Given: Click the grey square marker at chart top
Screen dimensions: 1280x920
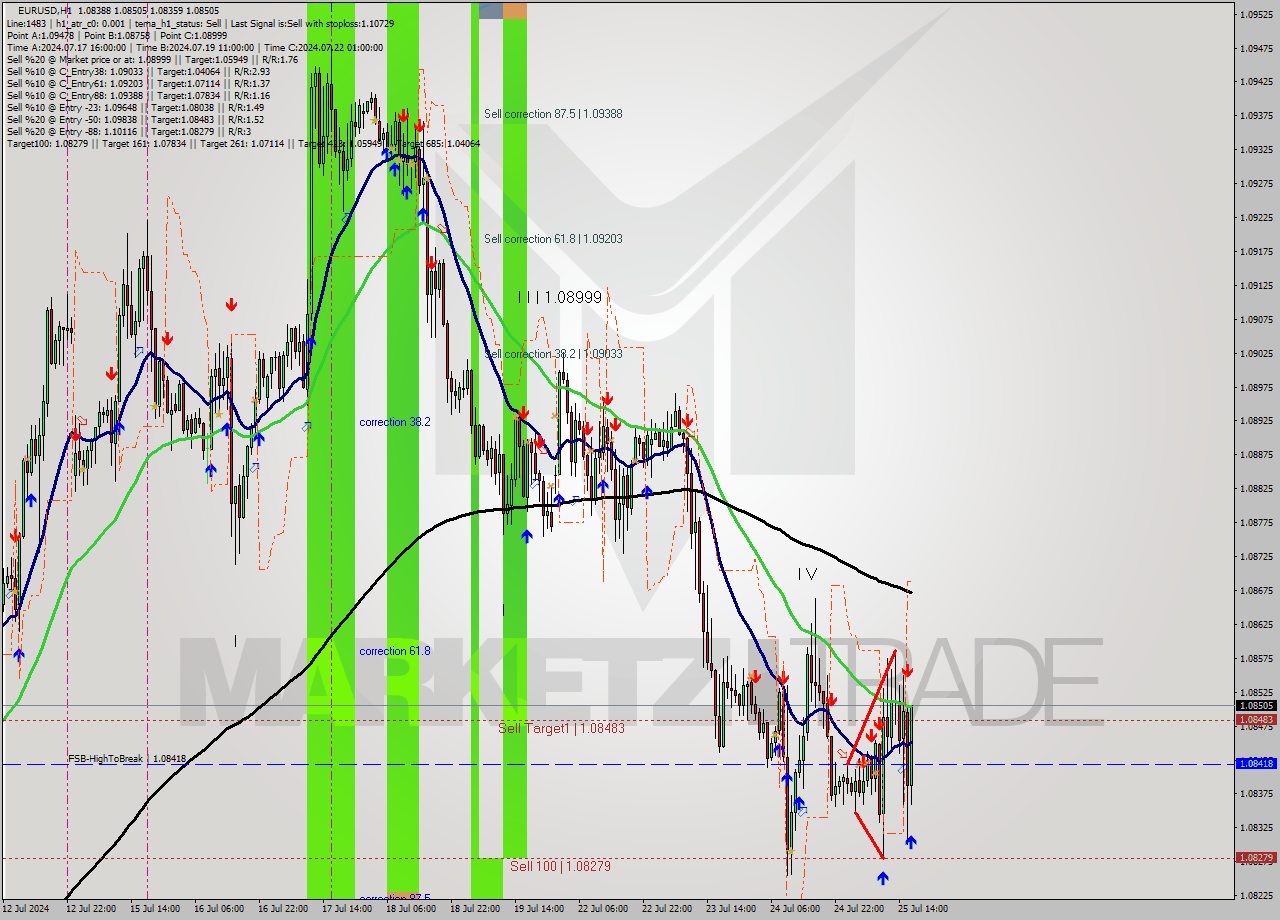Looking at the screenshot, I should [x=490, y=10].
